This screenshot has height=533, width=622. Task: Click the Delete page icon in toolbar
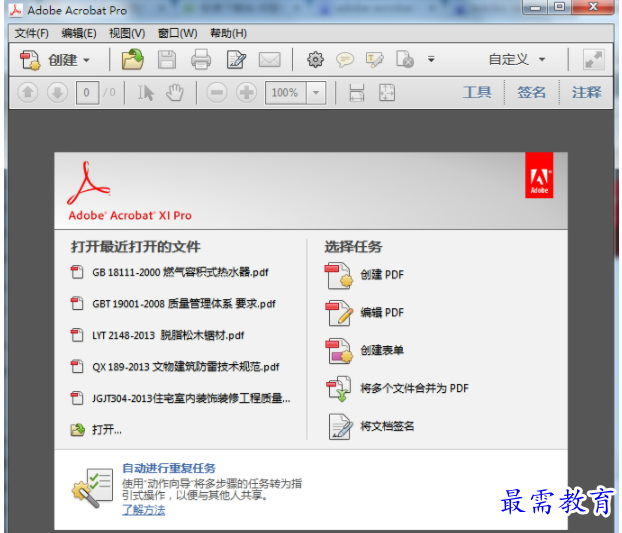405,59
